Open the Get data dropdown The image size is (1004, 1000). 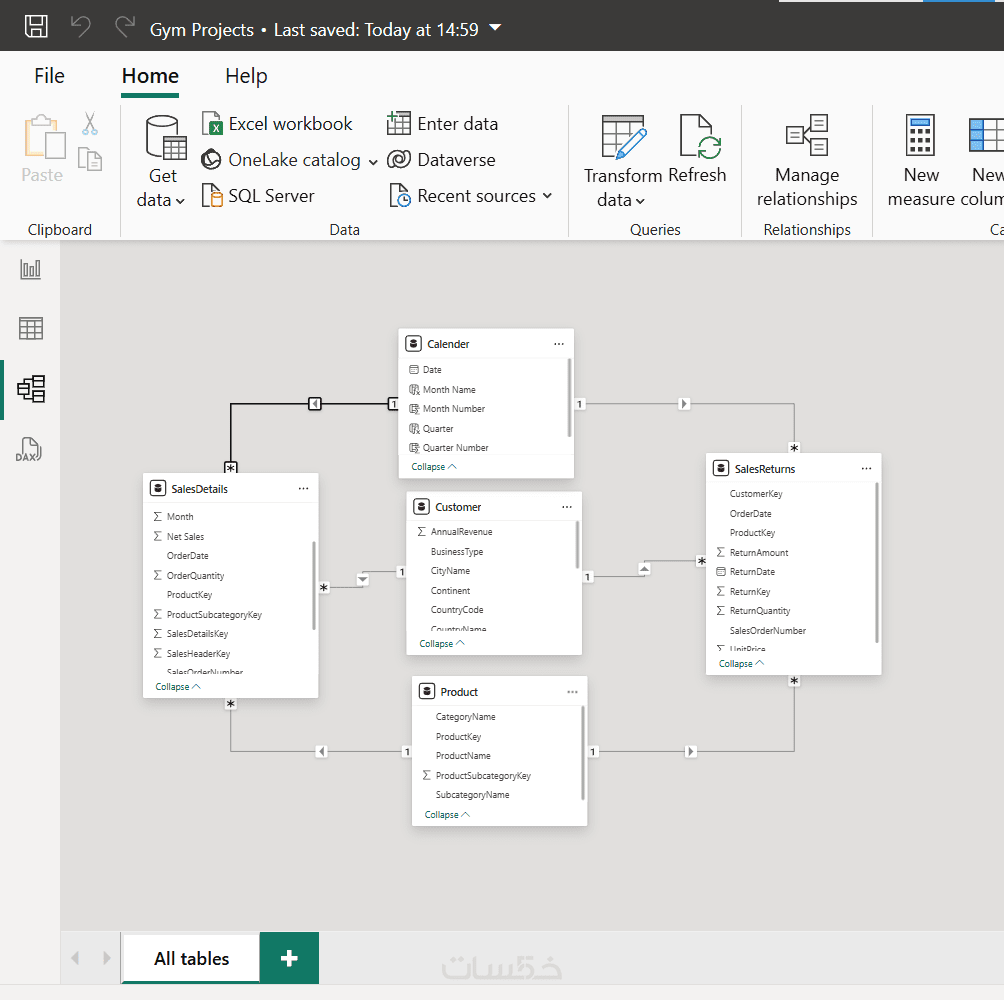coord(161,161)
